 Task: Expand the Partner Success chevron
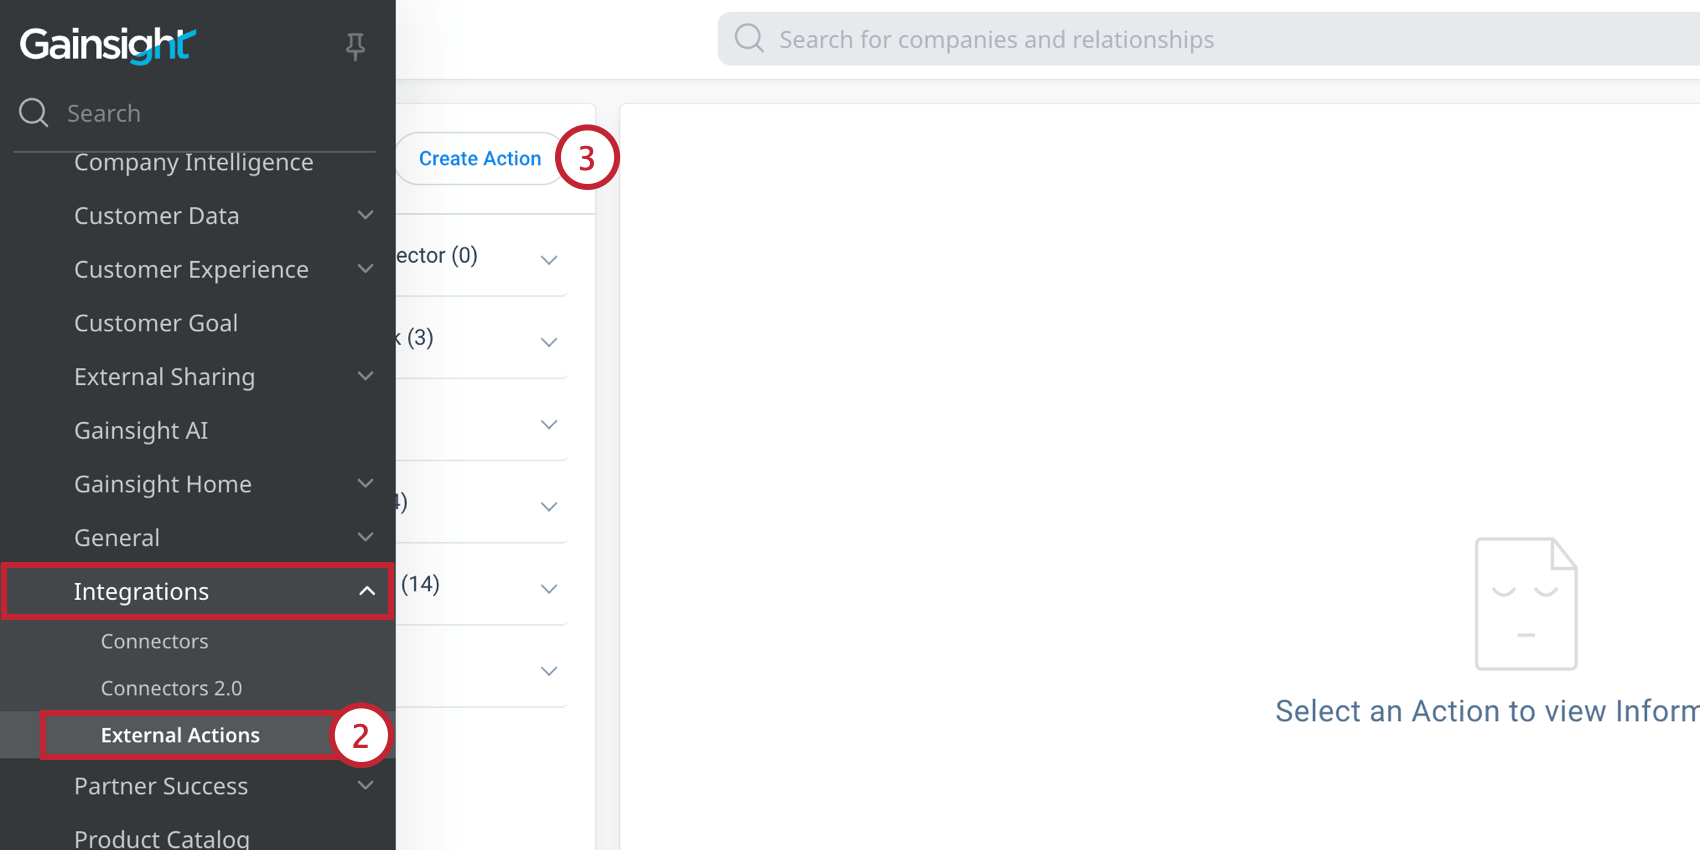tap(366, 786)
